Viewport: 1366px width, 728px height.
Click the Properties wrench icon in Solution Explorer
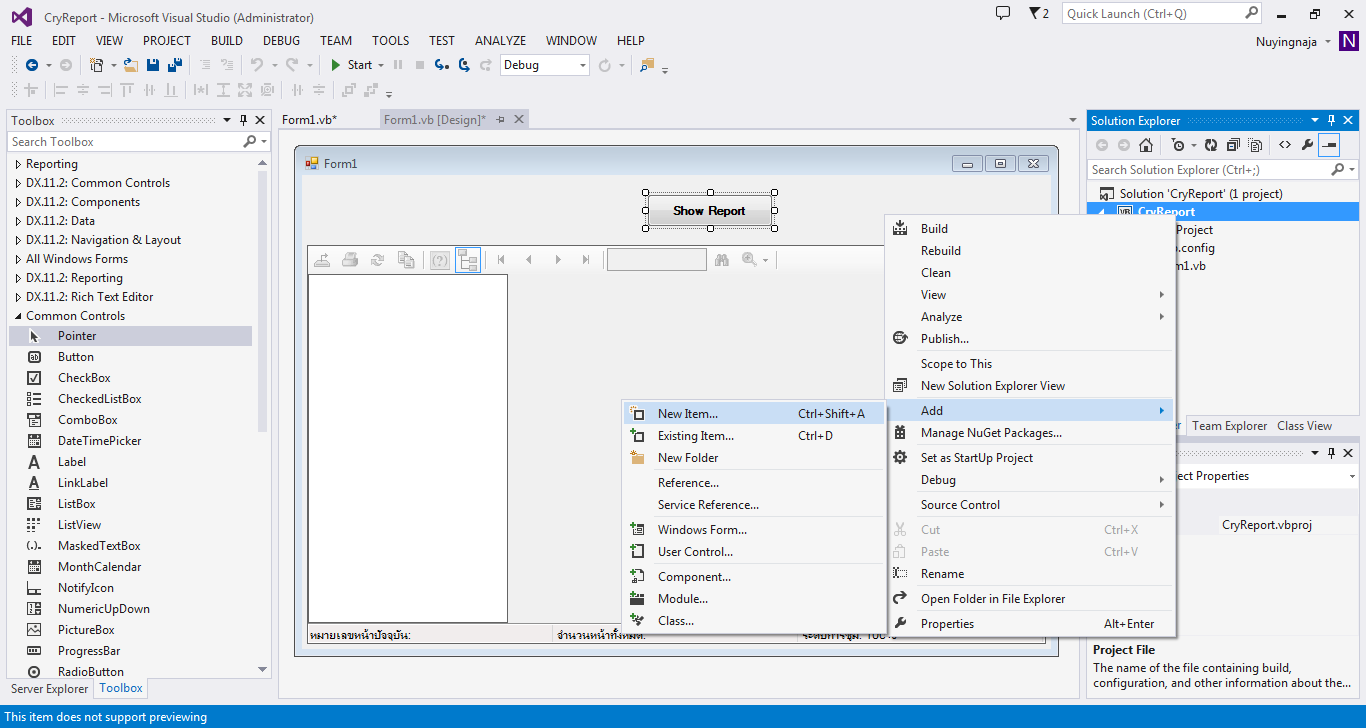(x=1307, y=145)
